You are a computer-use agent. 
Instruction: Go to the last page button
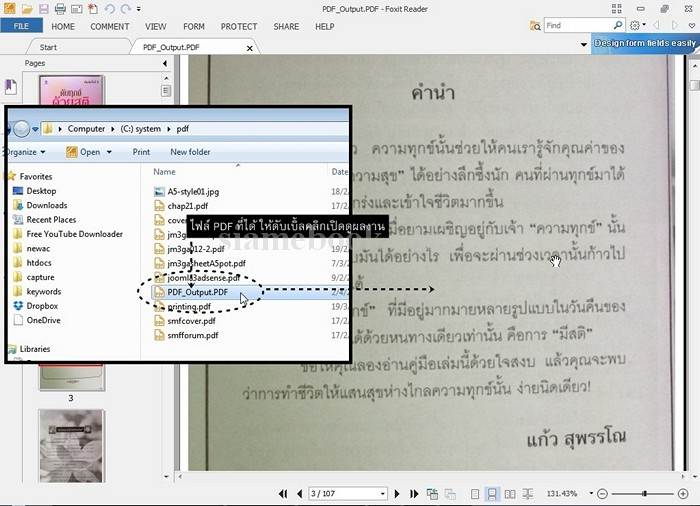pos(414,493)
